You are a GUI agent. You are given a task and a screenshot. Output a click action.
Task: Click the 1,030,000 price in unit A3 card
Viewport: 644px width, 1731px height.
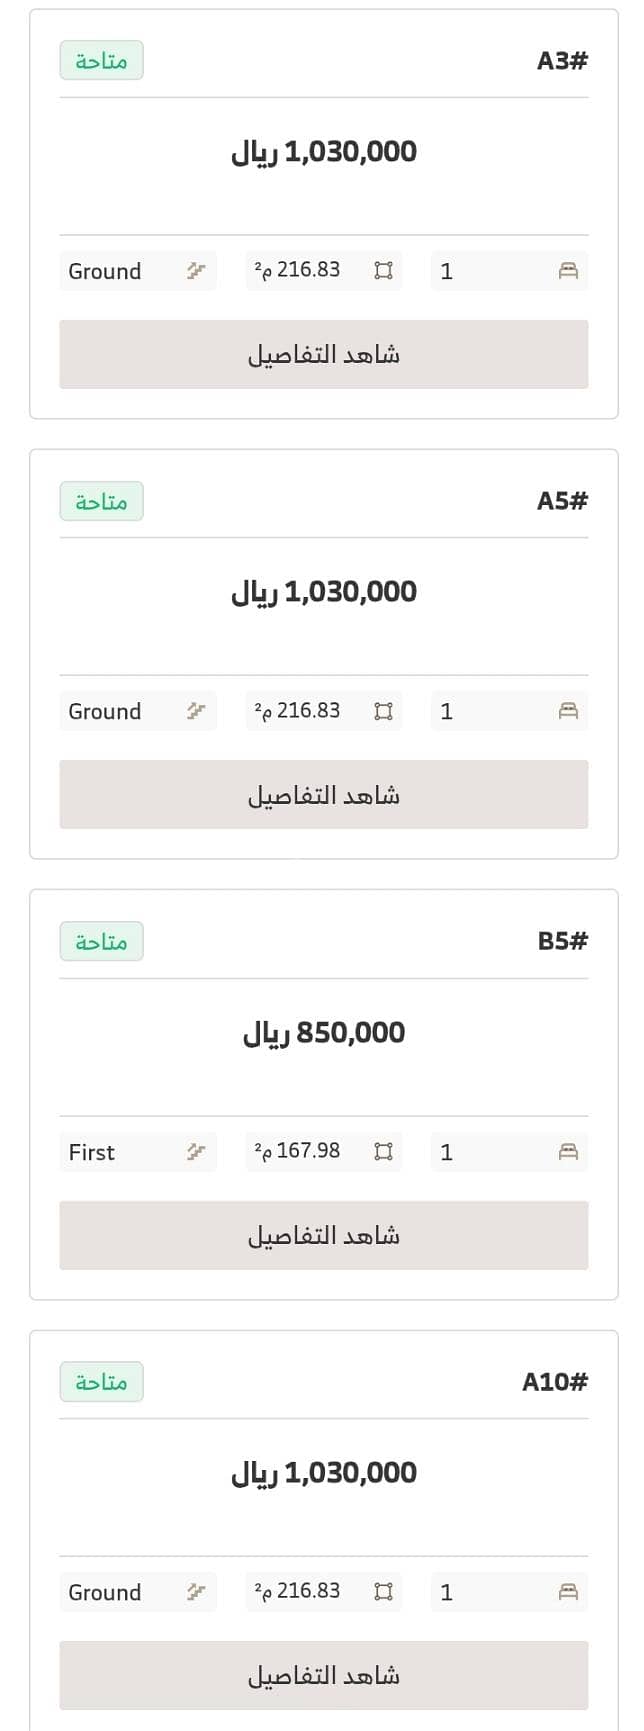coord(324,152)
